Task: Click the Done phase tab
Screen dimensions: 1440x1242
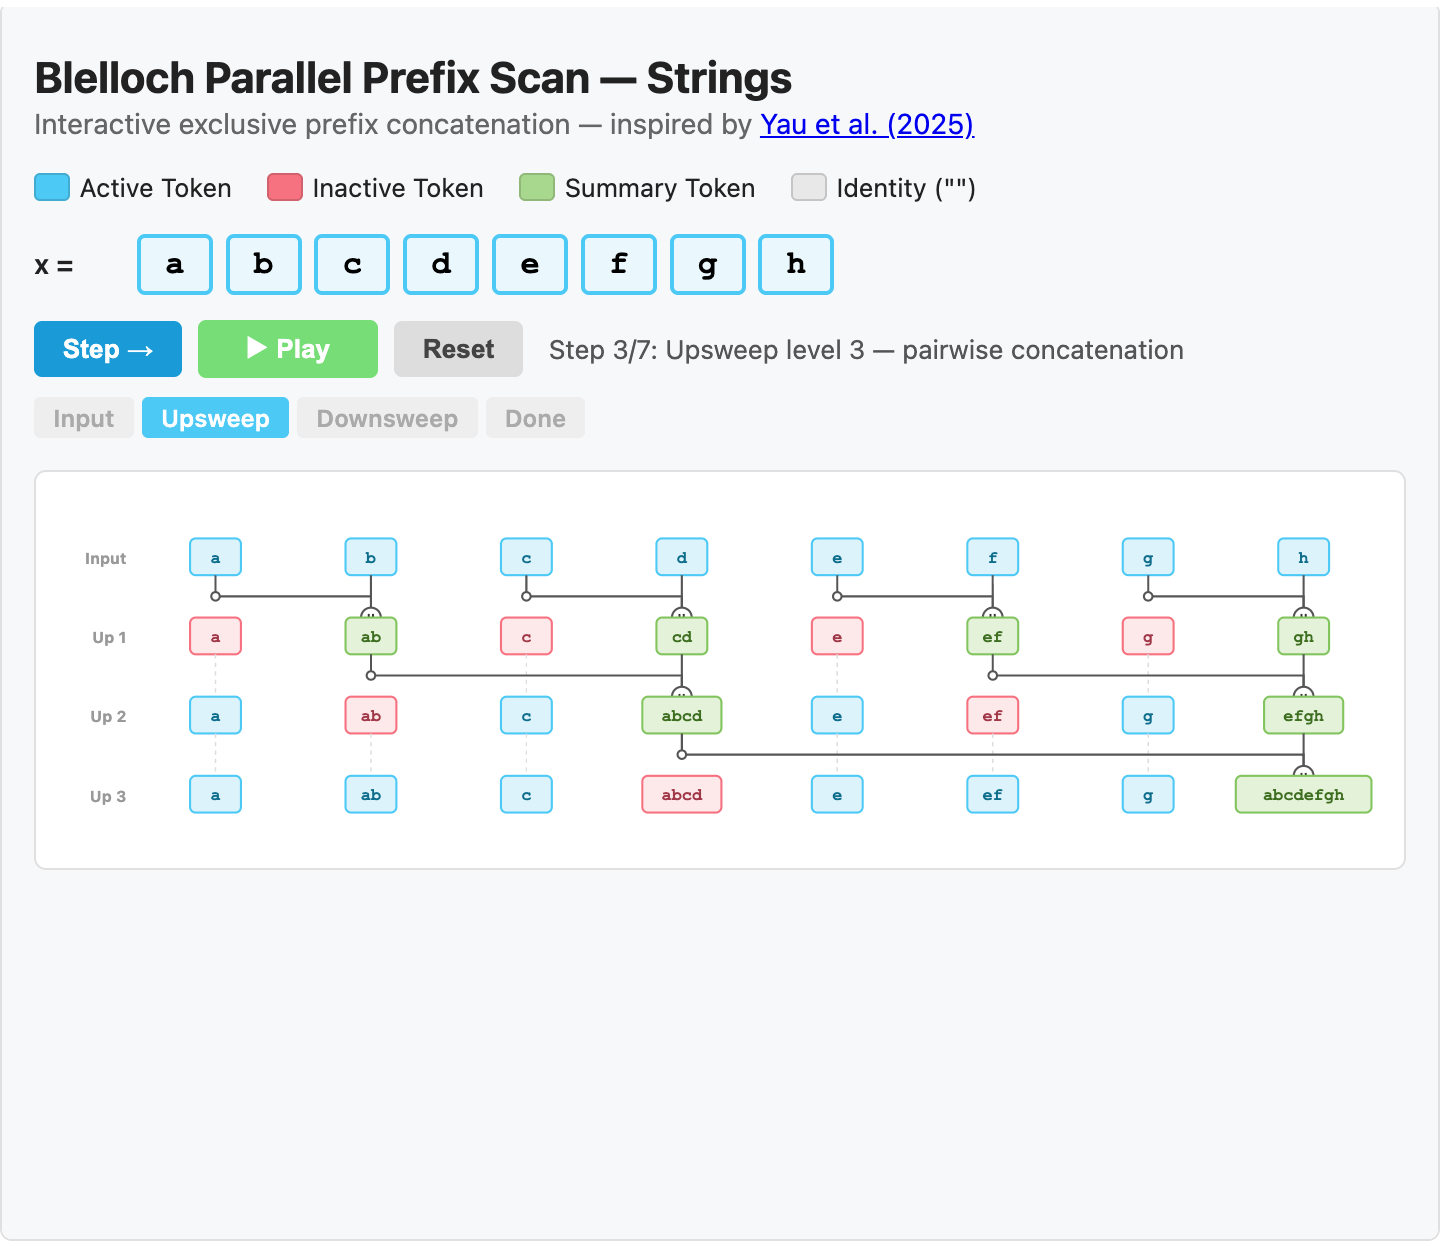Action: tap(535, 418)
